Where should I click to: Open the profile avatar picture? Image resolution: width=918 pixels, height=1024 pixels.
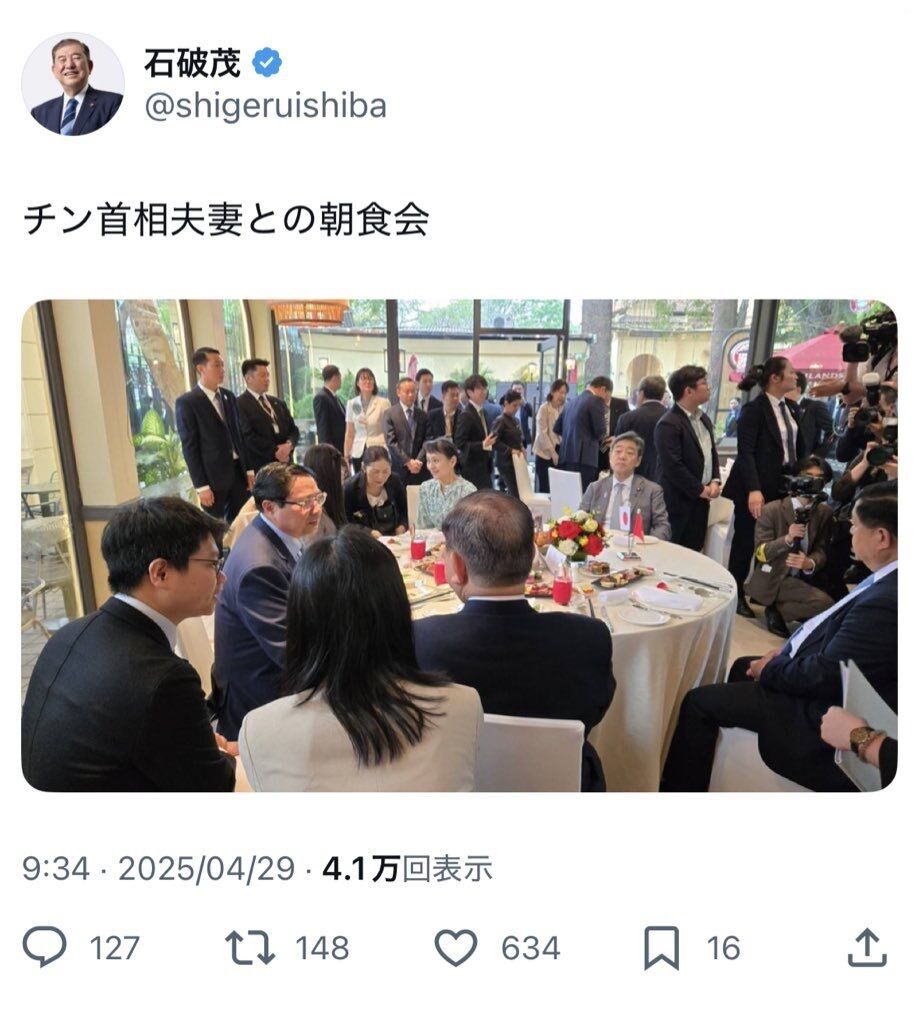pyautogui.click(x=72, y=84)
